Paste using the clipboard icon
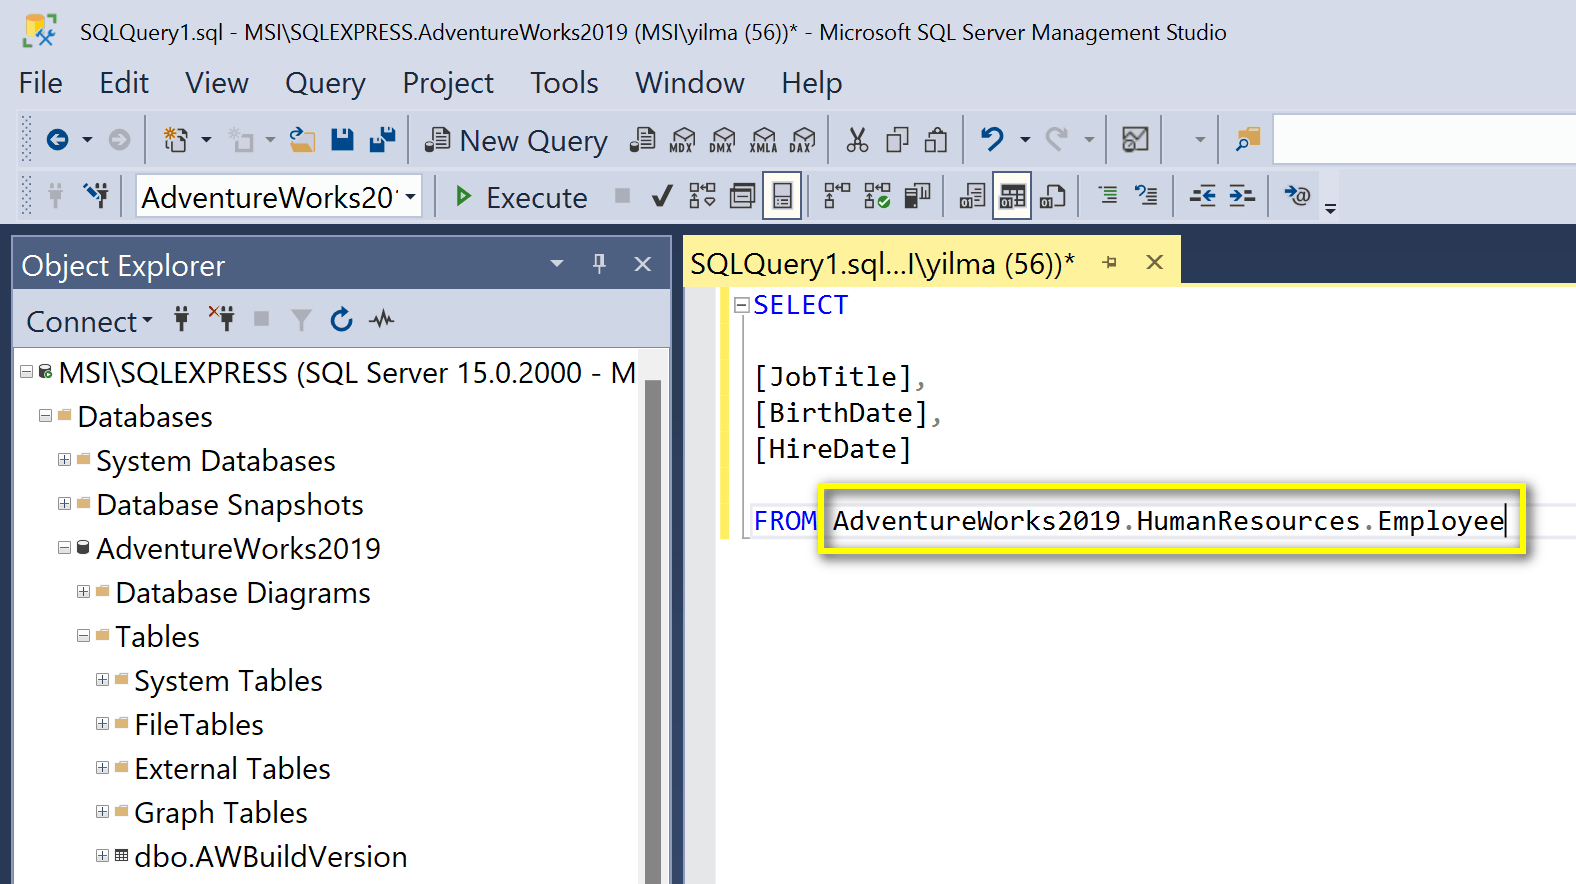Image resolution: width=1576 pixels, height=884 pixels. point(936,140)
